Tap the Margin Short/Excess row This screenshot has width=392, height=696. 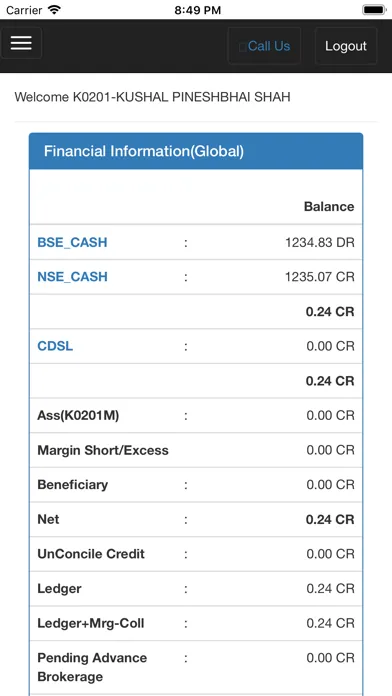tap(196, 450)
